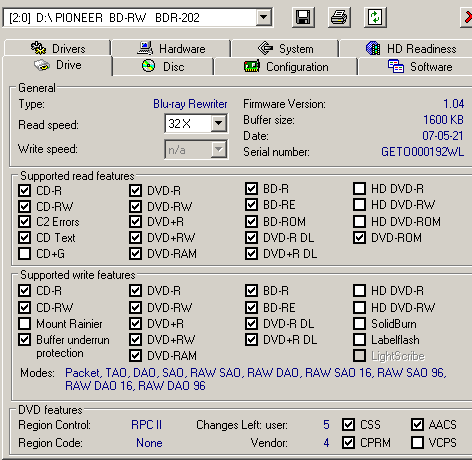Viewport: 472px width, 460px height.
Task: Enable the SolidBurn checkbox
Action: click(x=359, y=324)
